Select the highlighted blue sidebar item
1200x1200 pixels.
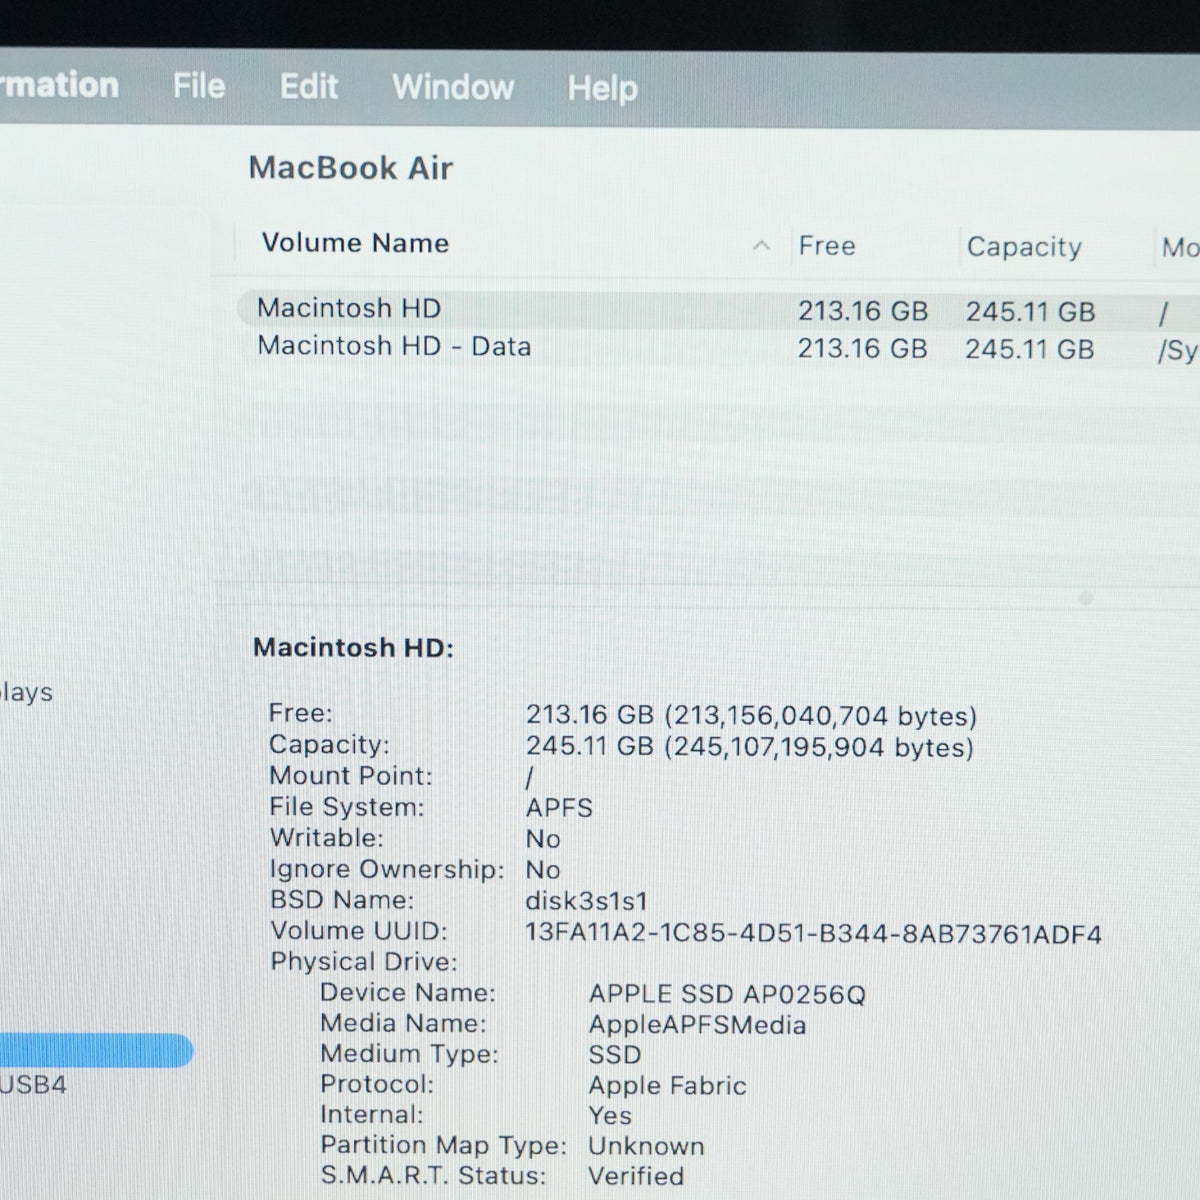(96, 1051)
